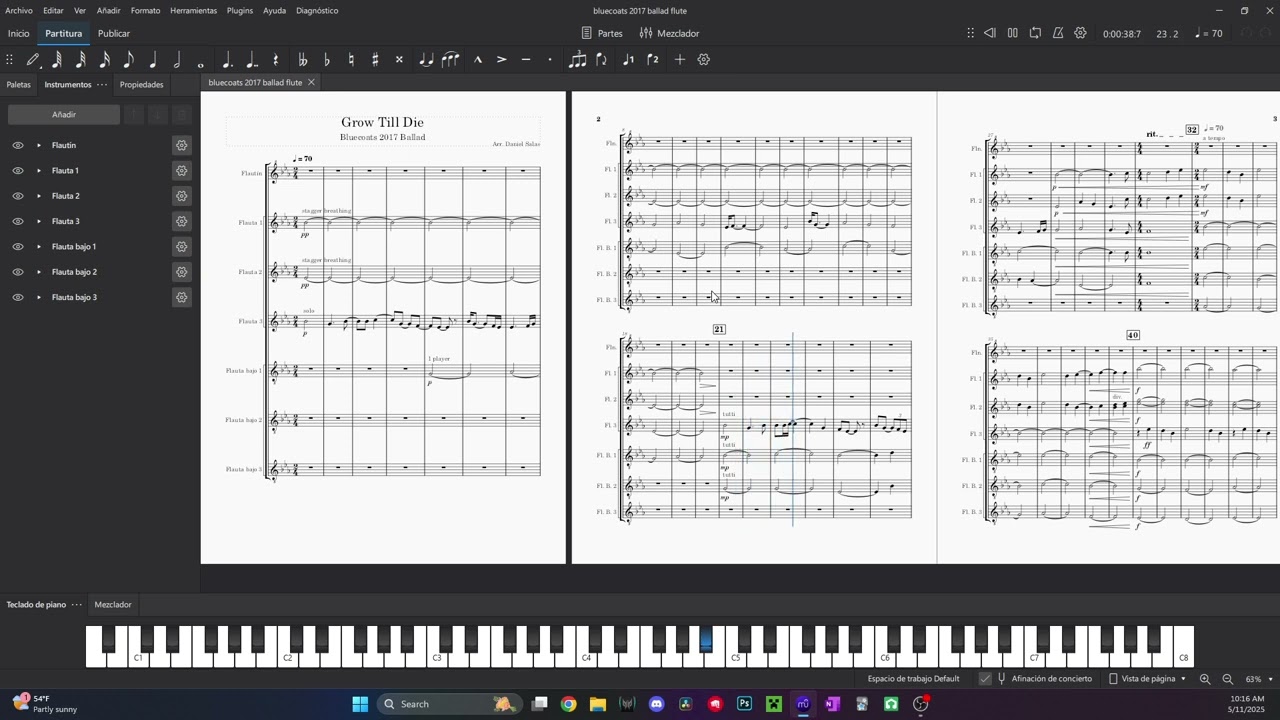1280x720 pixels.
Task: Expand the Flauta bajo 2 row
Action: click(39, 272)
